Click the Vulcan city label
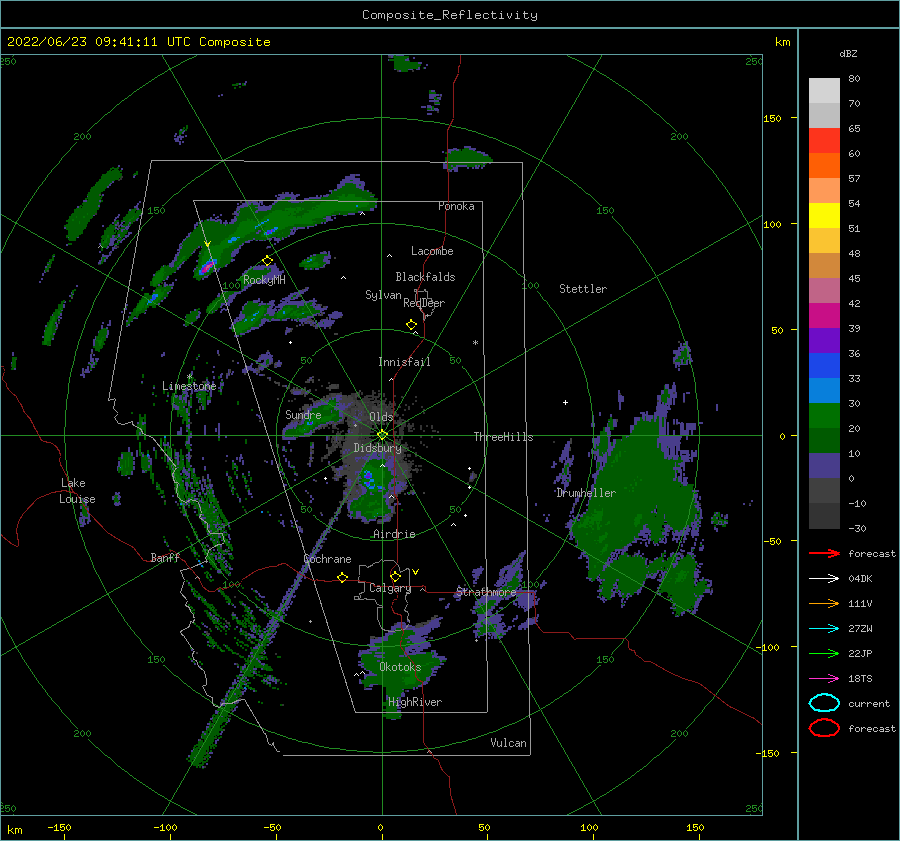Screen dimensions: 900x841 pos(508,743)
